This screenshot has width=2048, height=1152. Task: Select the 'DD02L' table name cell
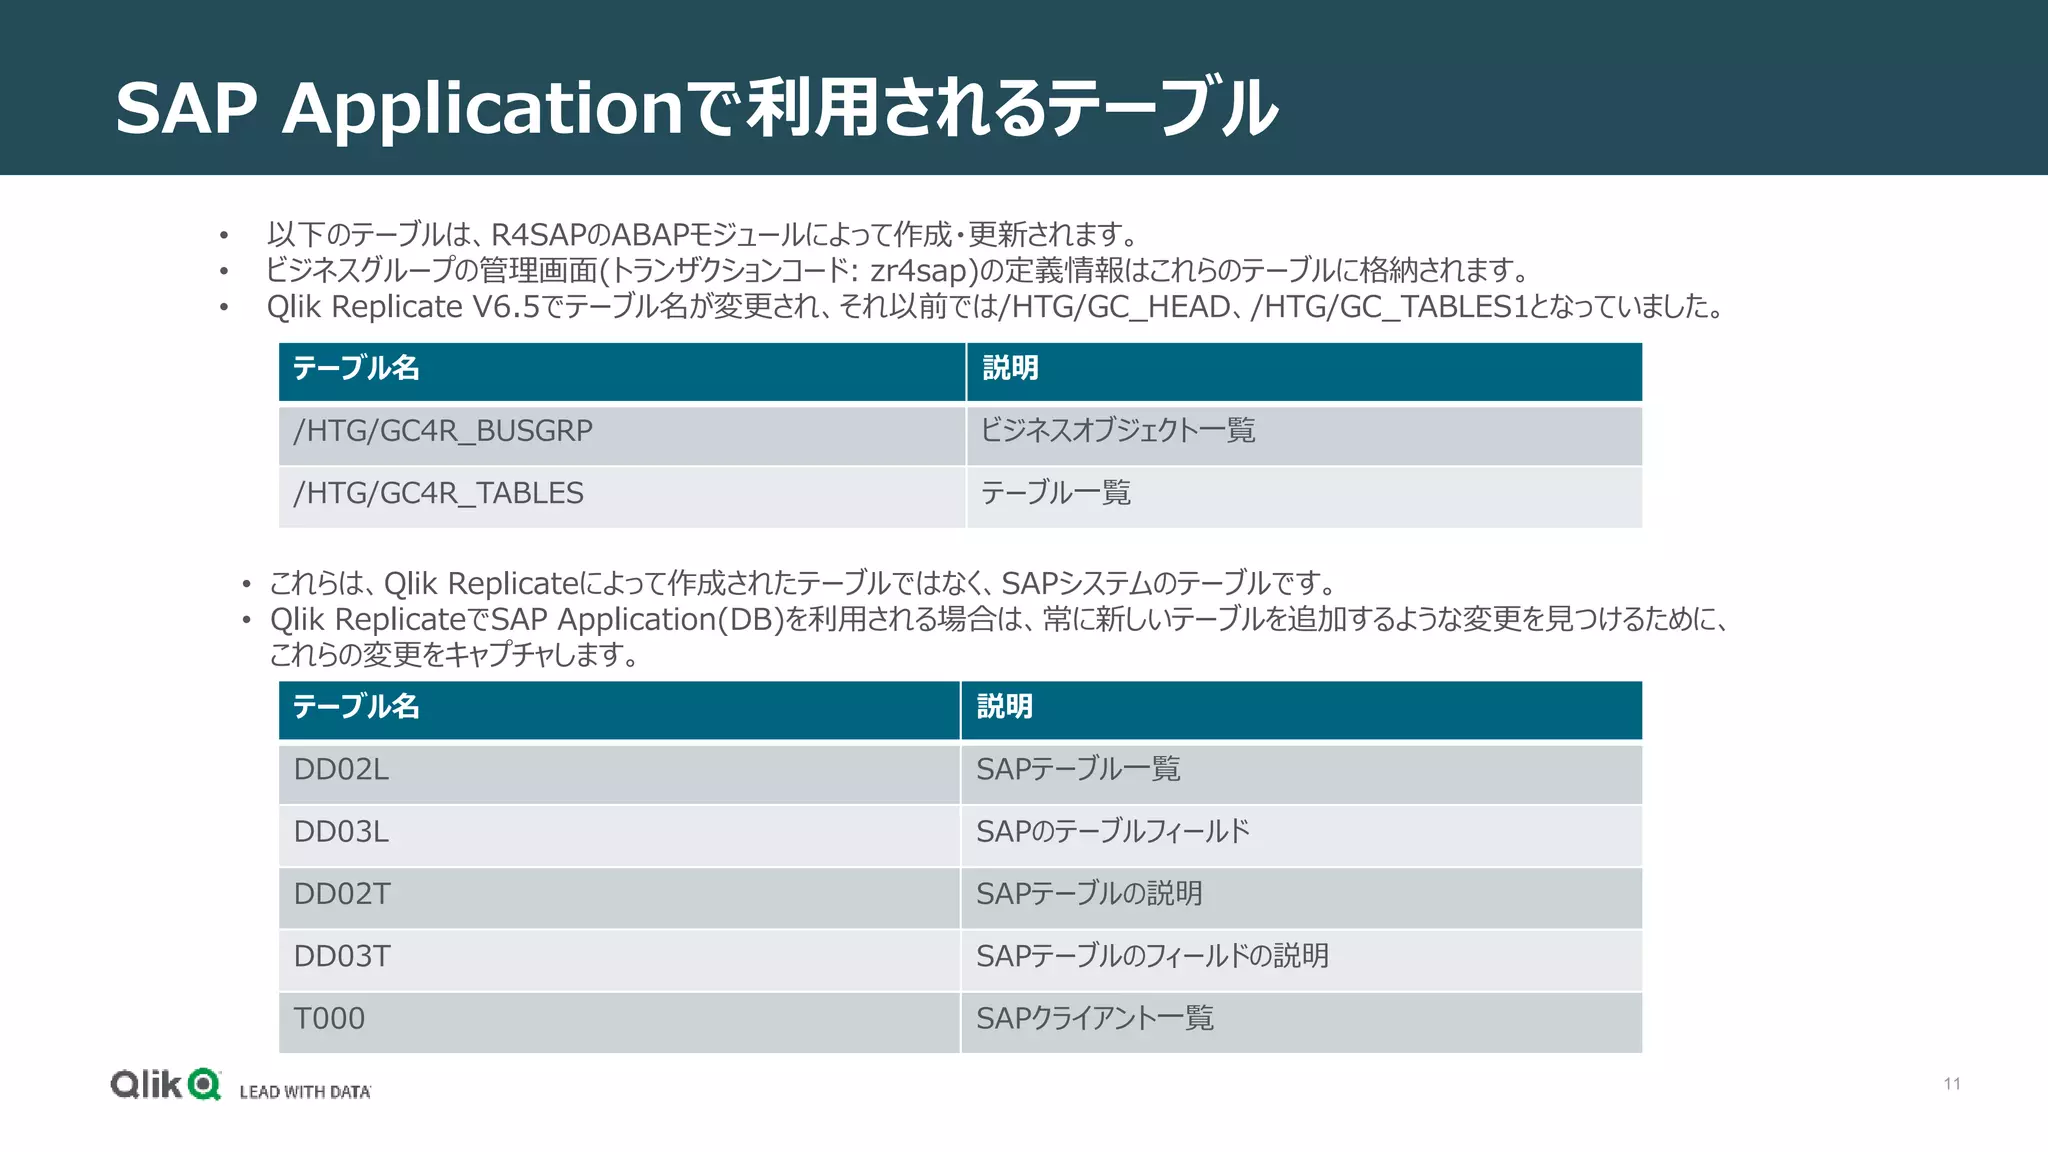(x=619, y=773)
